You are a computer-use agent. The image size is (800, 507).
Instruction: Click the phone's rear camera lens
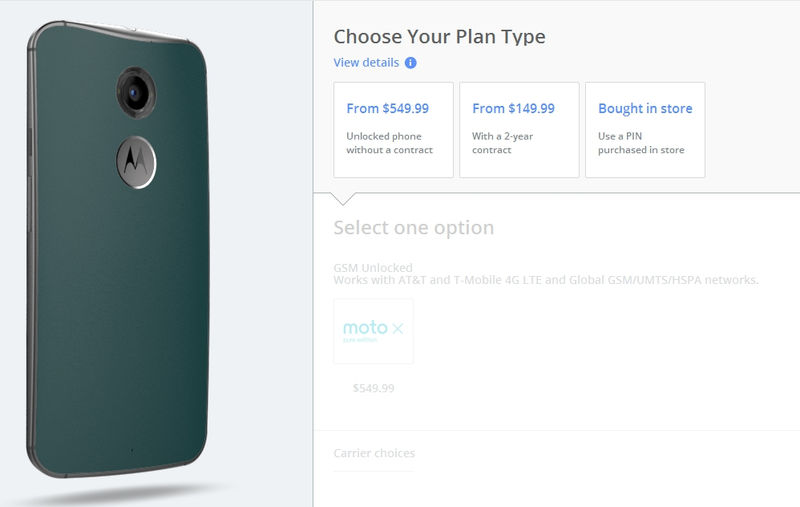(135, 93)
